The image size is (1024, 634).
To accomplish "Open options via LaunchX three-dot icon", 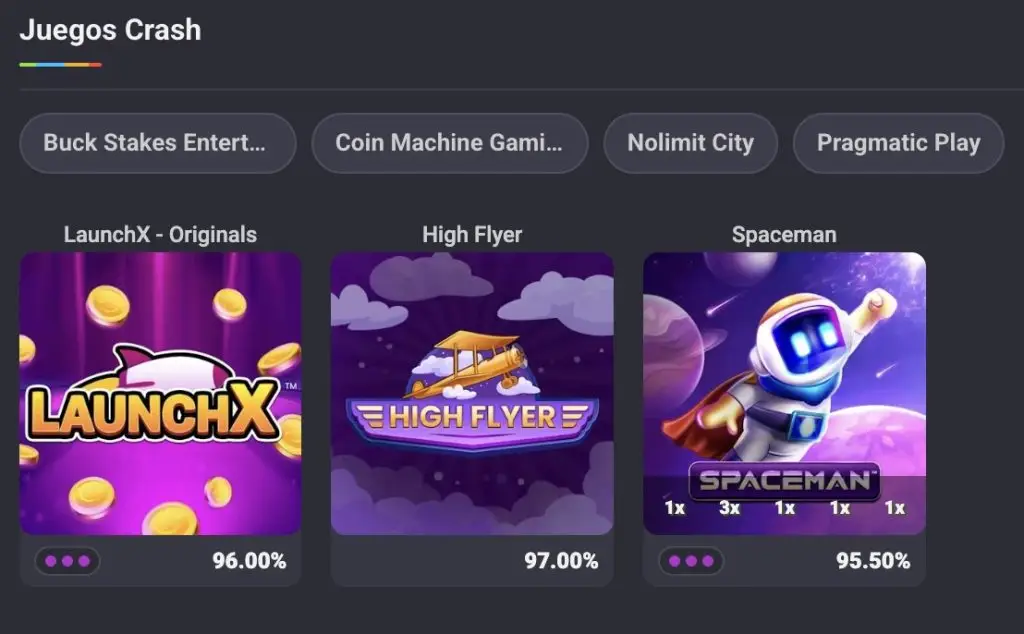I will [66, 561].
